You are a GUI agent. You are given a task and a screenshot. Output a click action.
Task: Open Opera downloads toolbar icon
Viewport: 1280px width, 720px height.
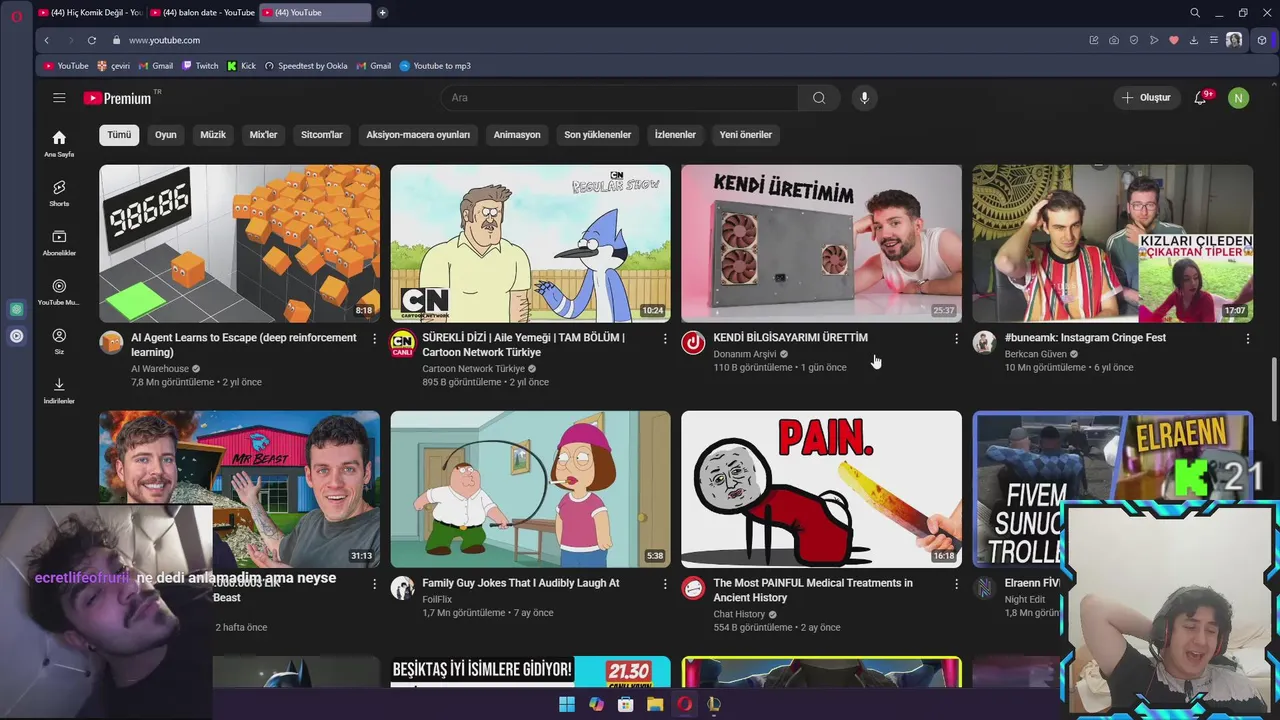(1194, 40)
